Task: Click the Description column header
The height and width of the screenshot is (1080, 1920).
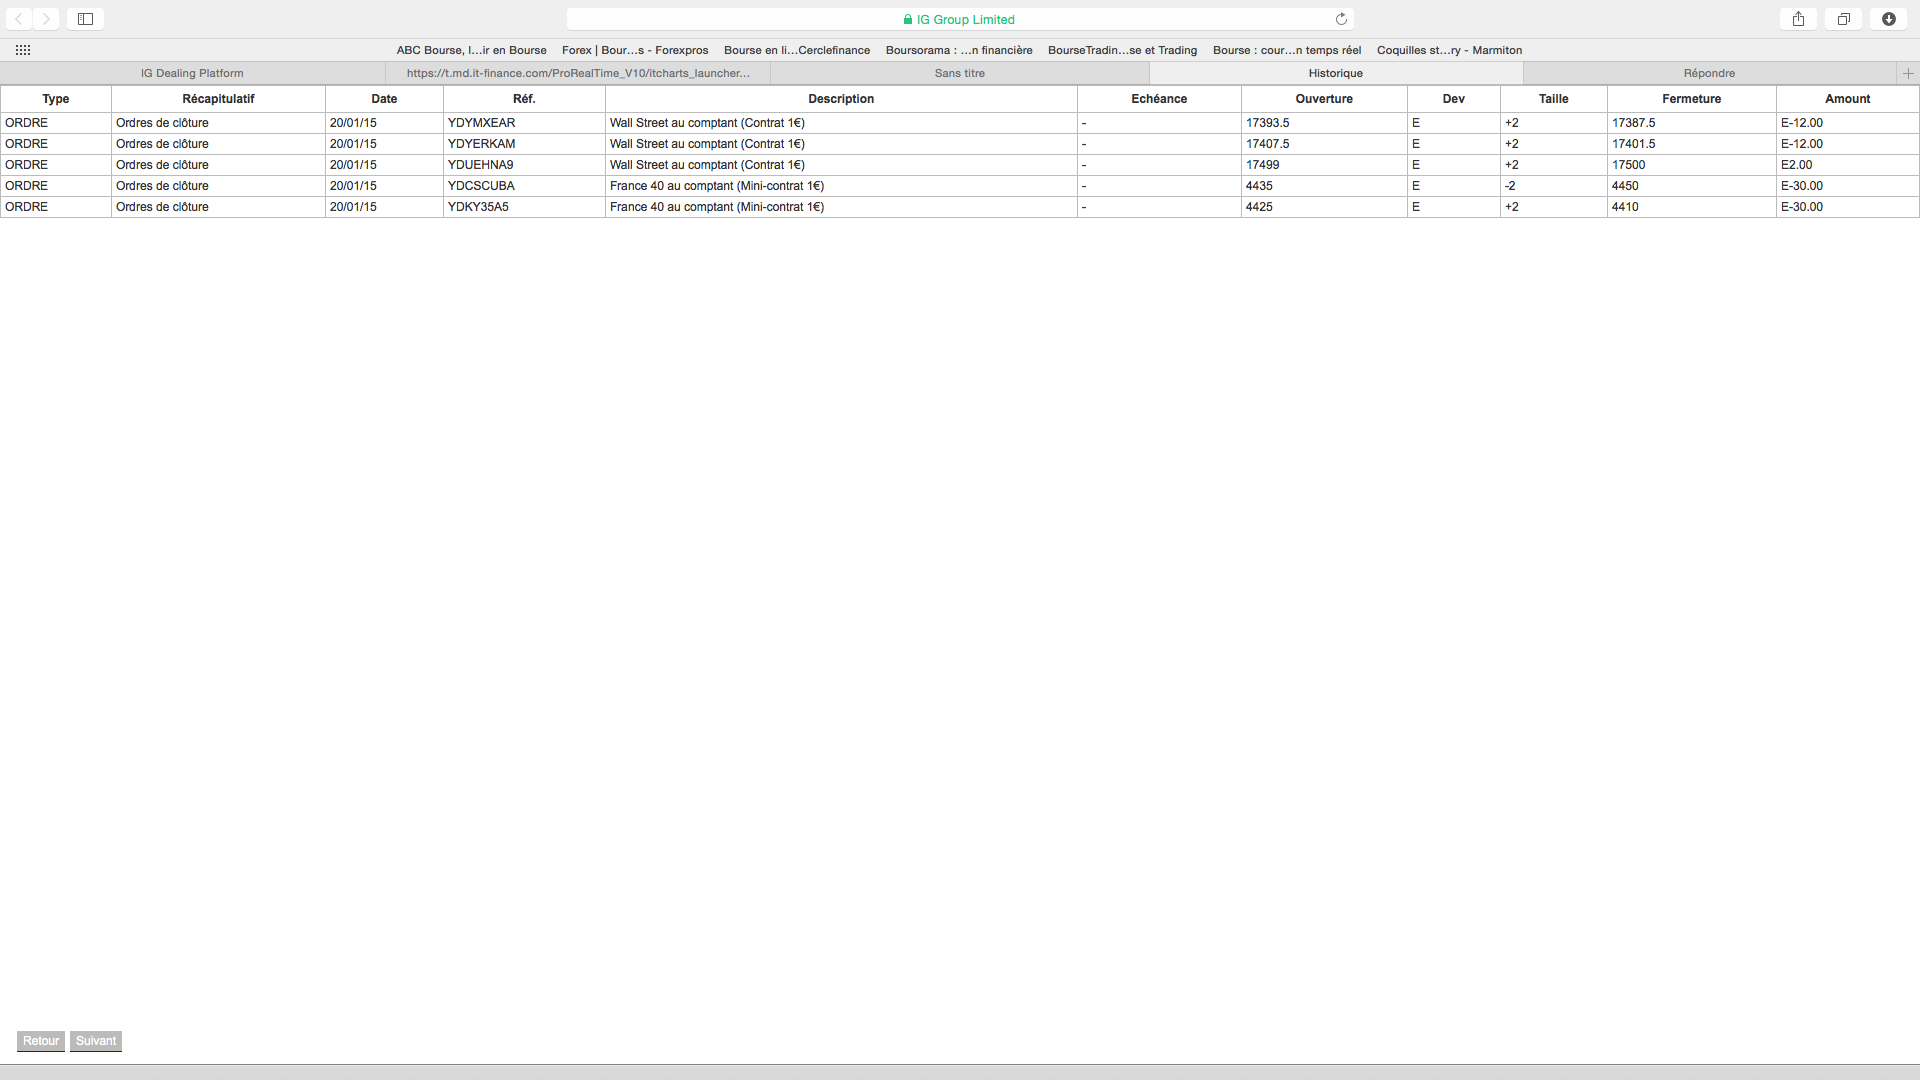Action: 840,99
